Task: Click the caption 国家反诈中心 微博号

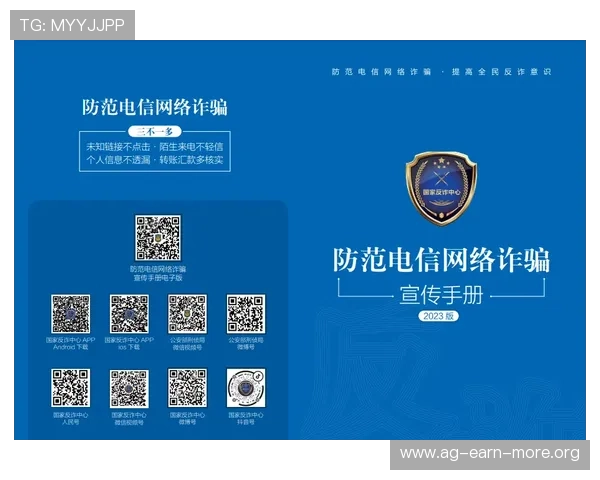Action: [188, 418]
